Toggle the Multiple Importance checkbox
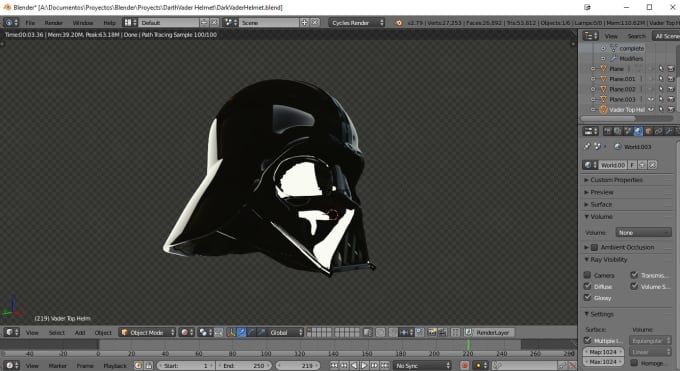The image size is (680, 371). (587, 341)
